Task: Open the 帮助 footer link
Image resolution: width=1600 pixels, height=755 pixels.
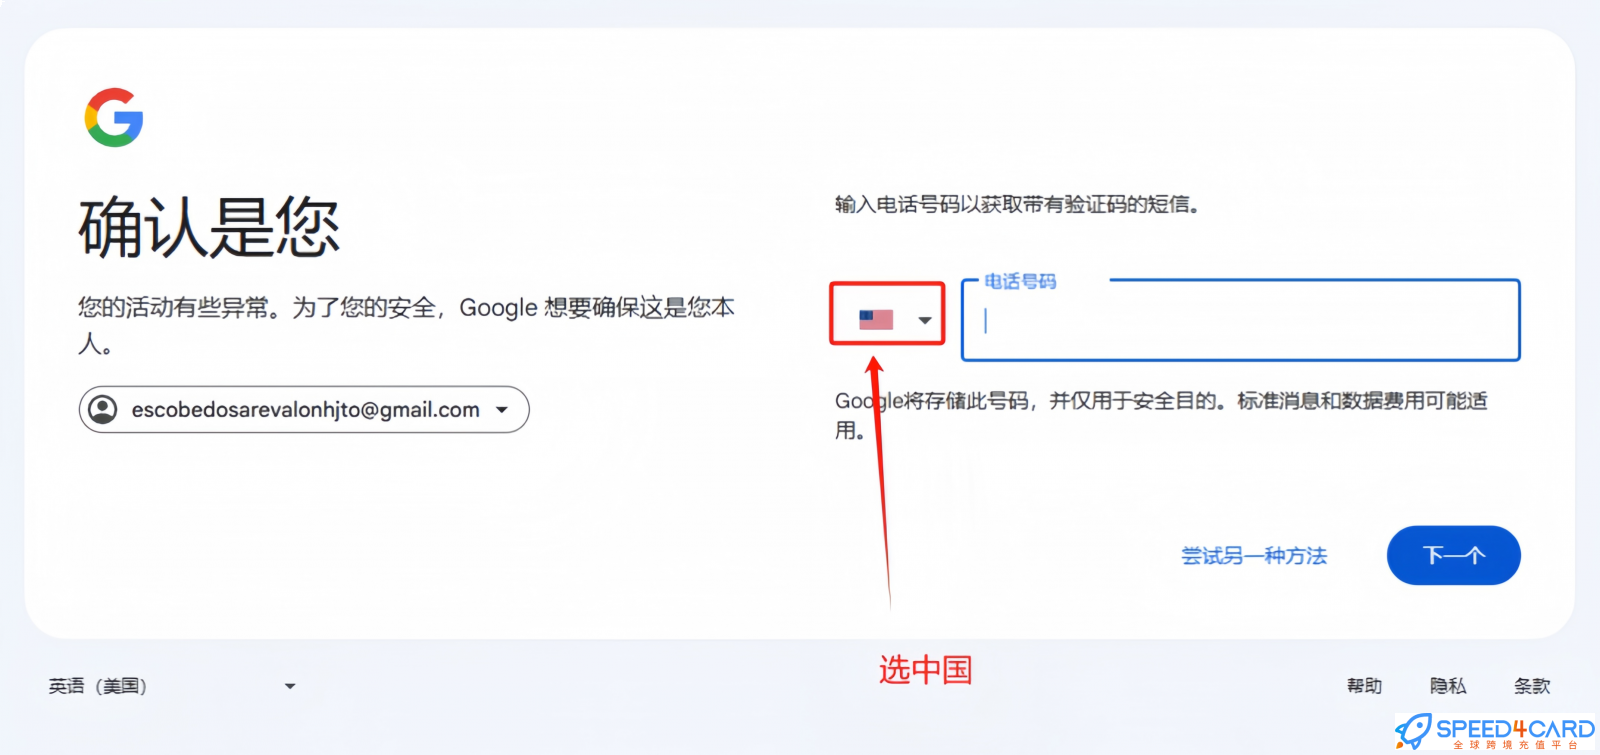Action: pos(1364,686)
